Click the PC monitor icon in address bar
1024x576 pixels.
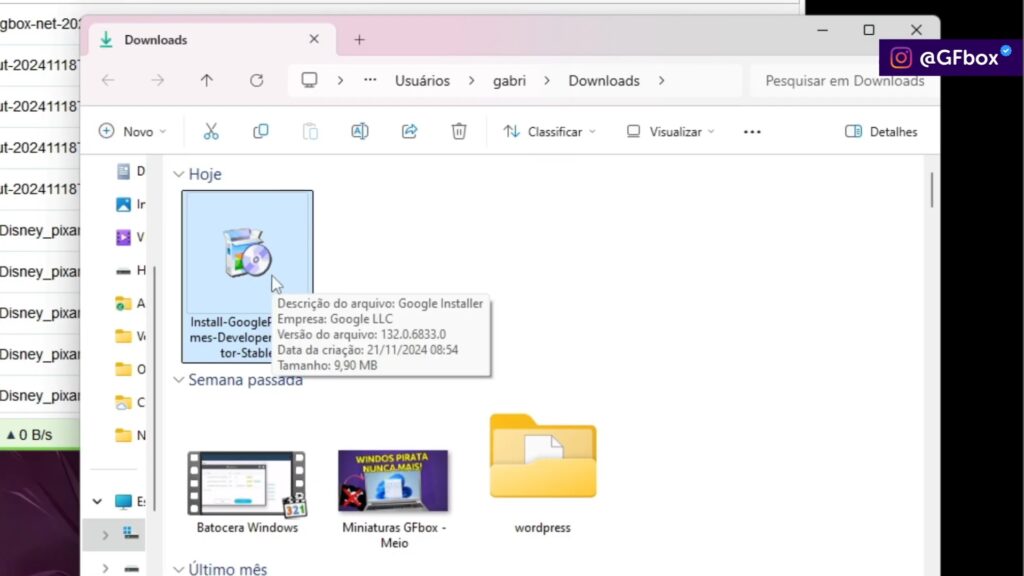click(x=309, y=80)
